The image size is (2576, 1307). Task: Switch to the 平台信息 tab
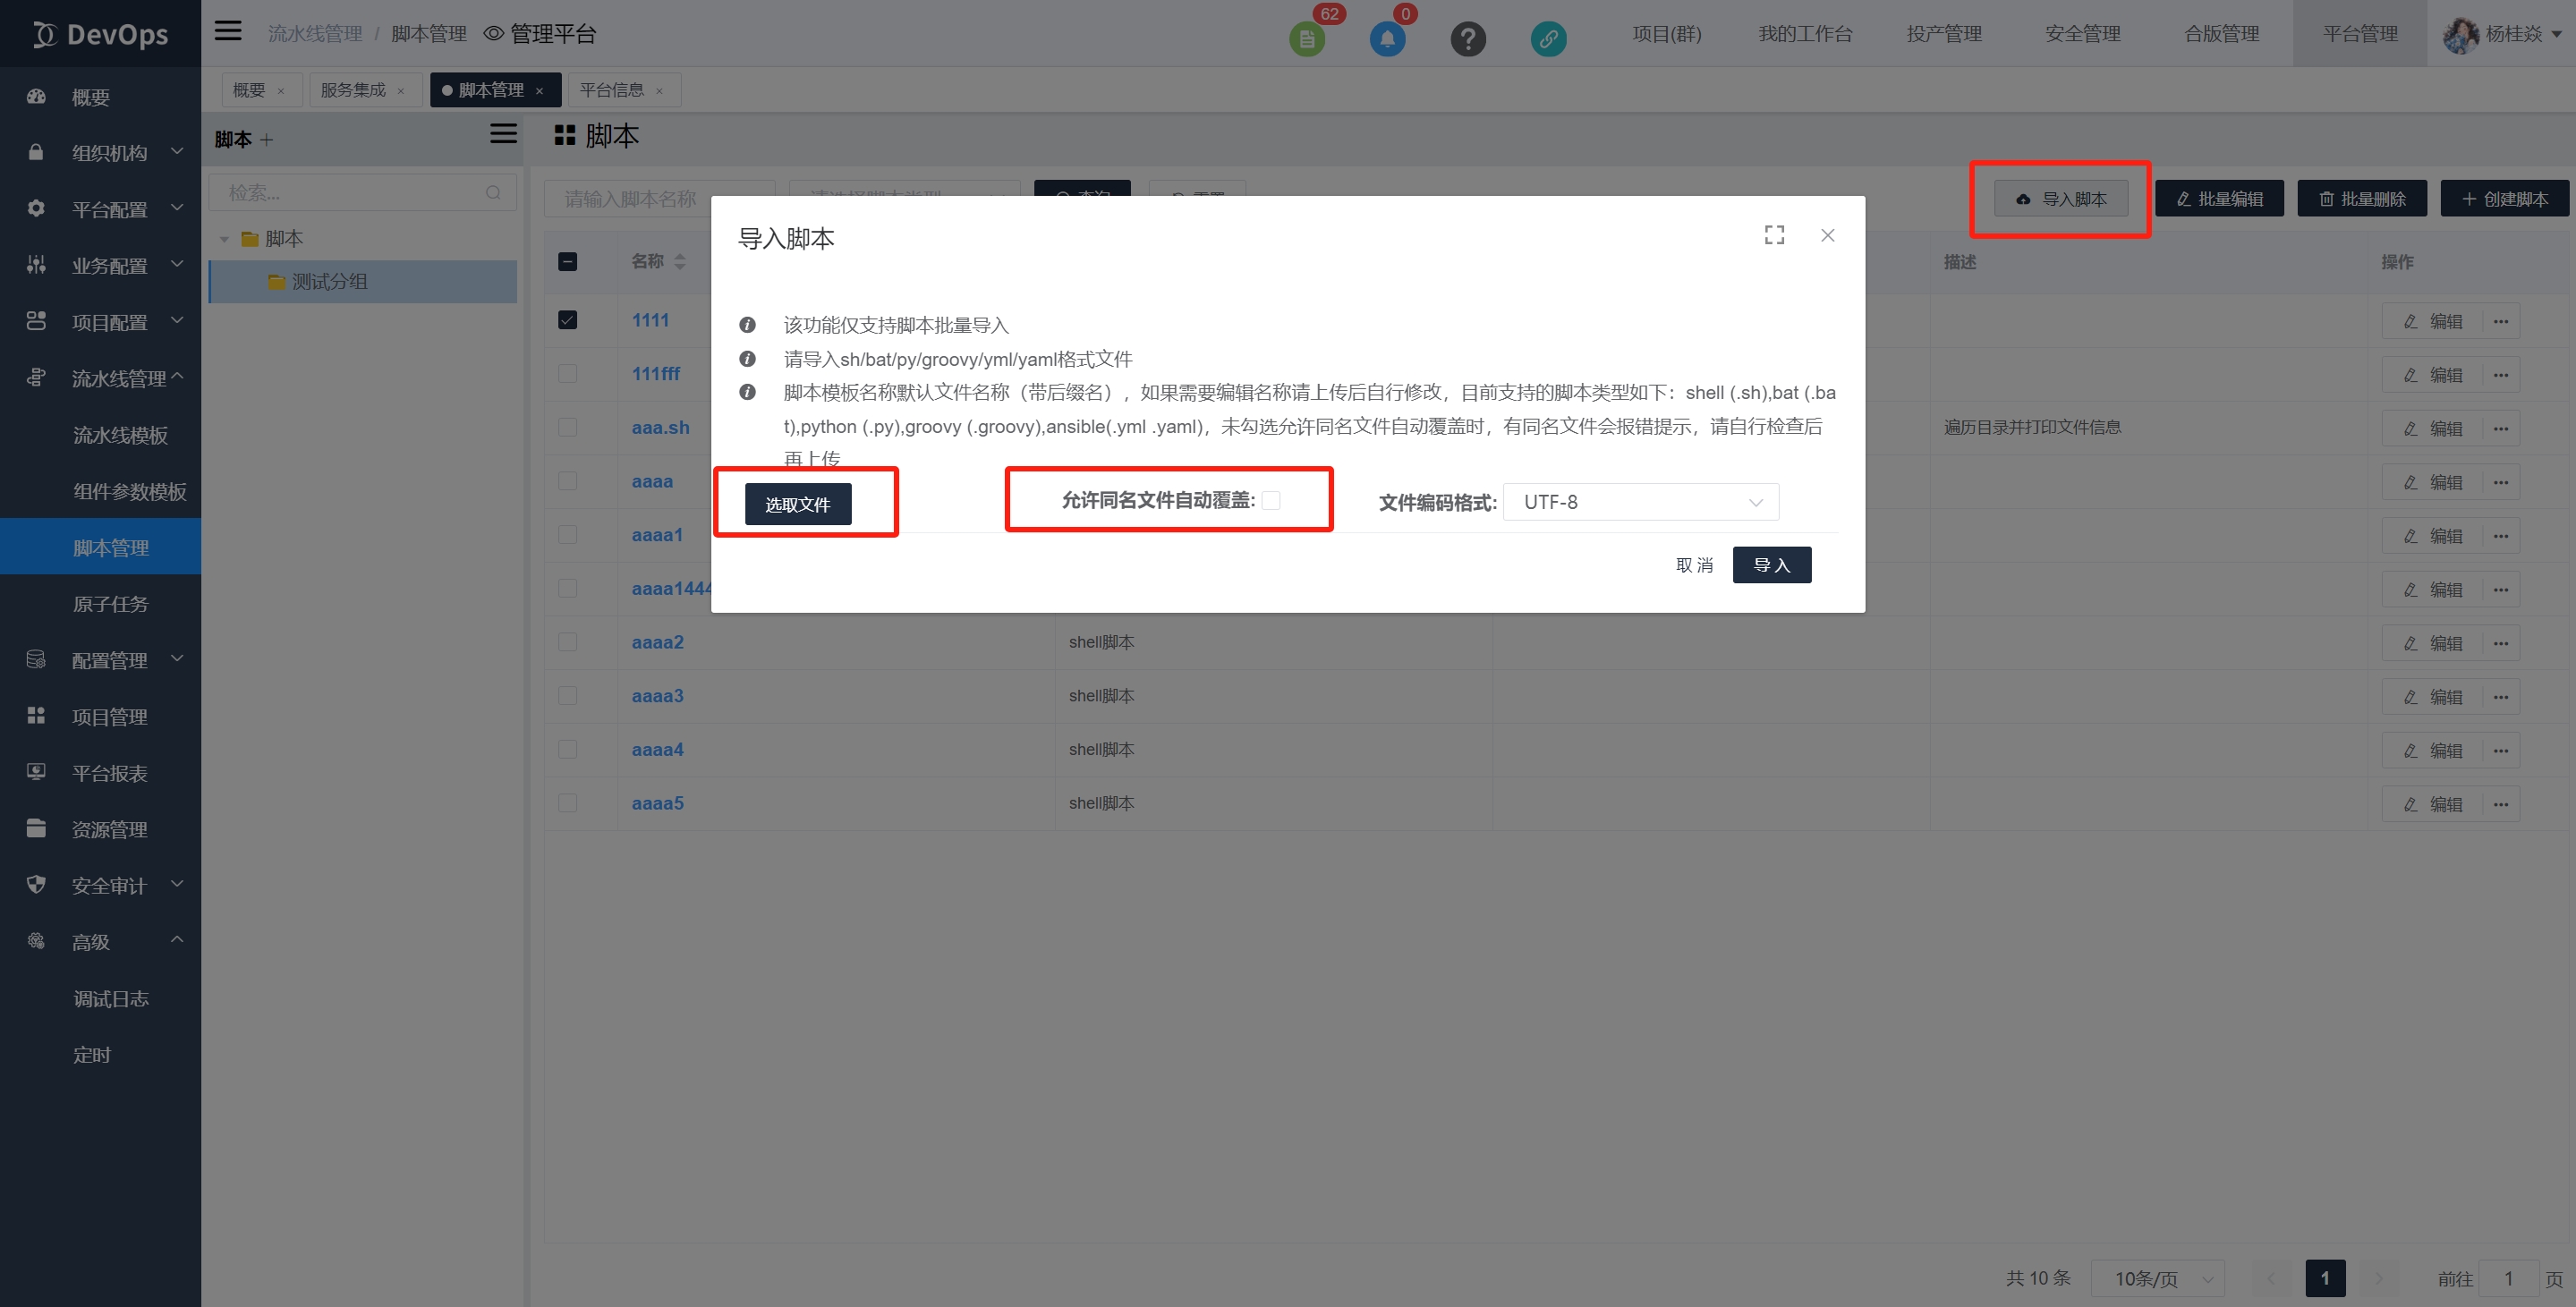point(612,90)
